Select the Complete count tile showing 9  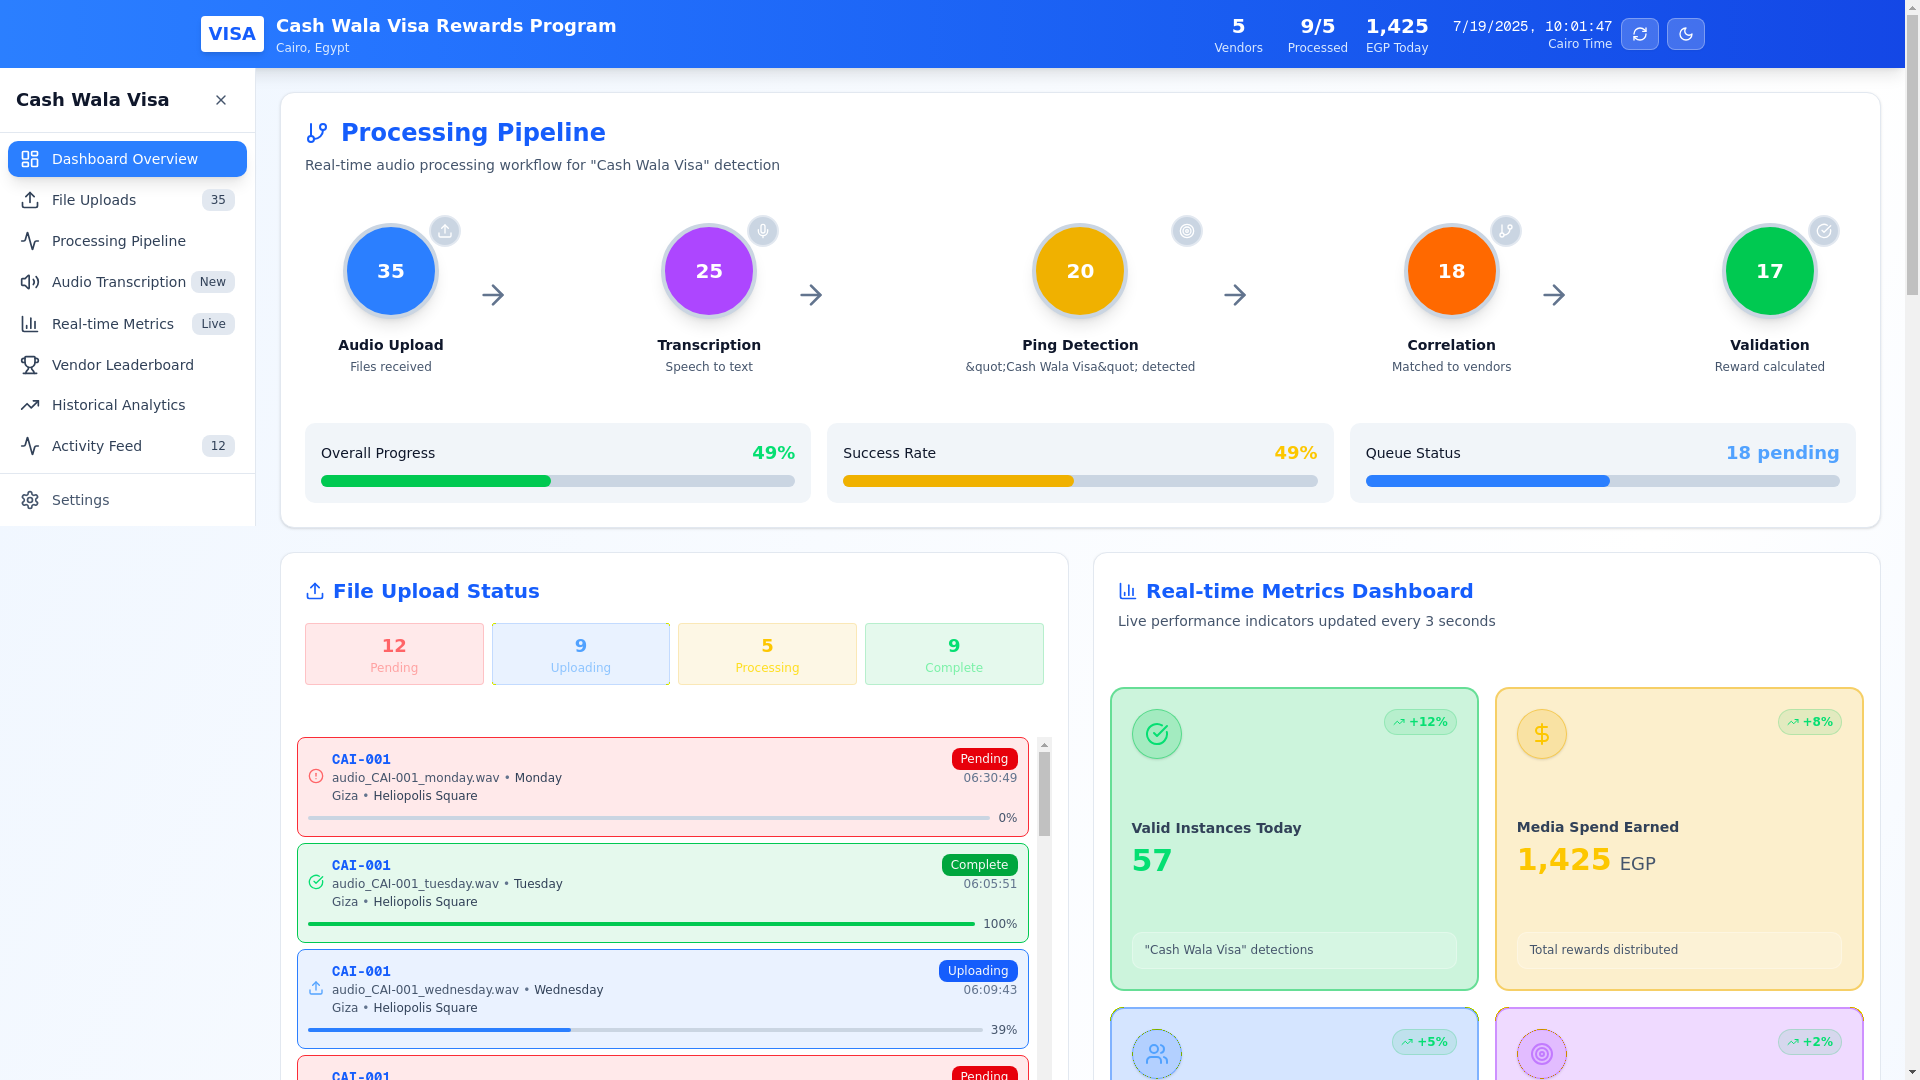tap(954, 654)
